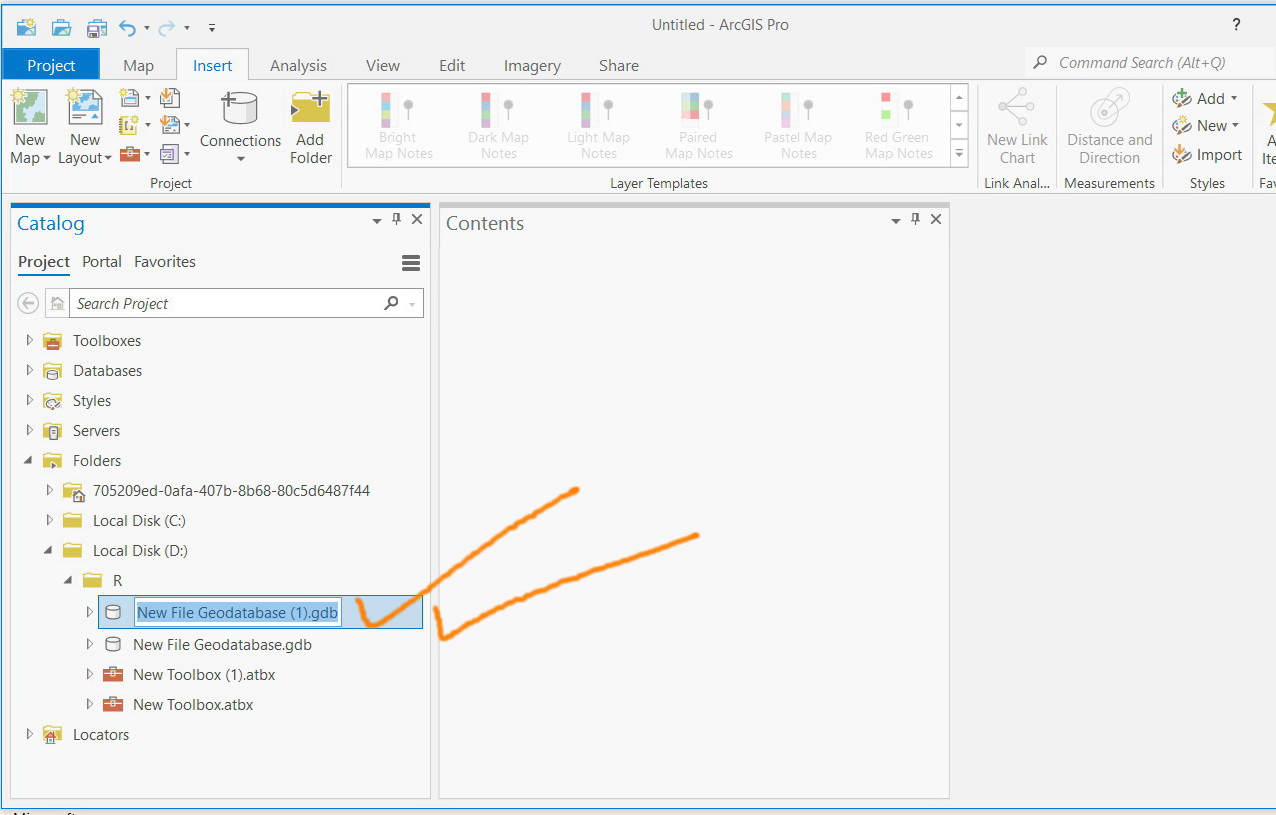The image size is (1276, 815).
Task: Click the New Map icon
Action: click(x=29, y=107)
